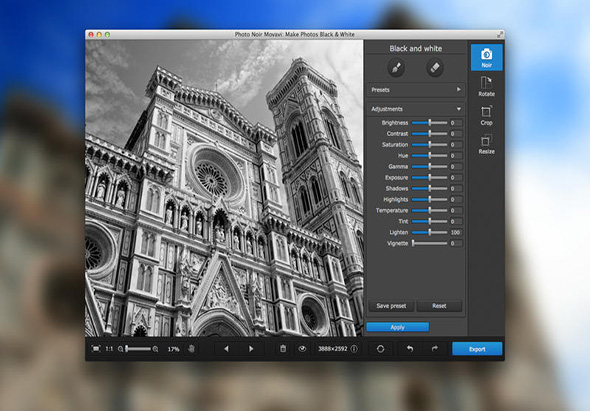Click the cathedral photo preview
The height and width of the screenshot is (411, 590).
click(224, 188)
